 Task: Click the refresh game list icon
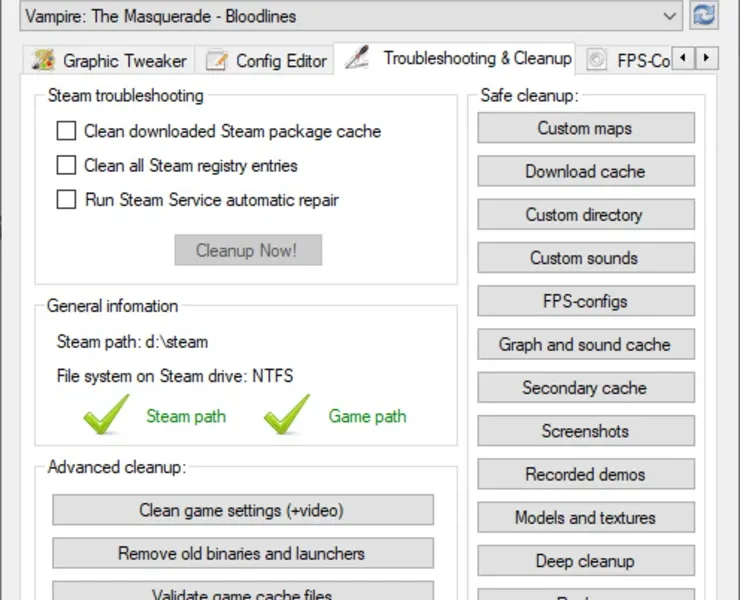(704, 16)
